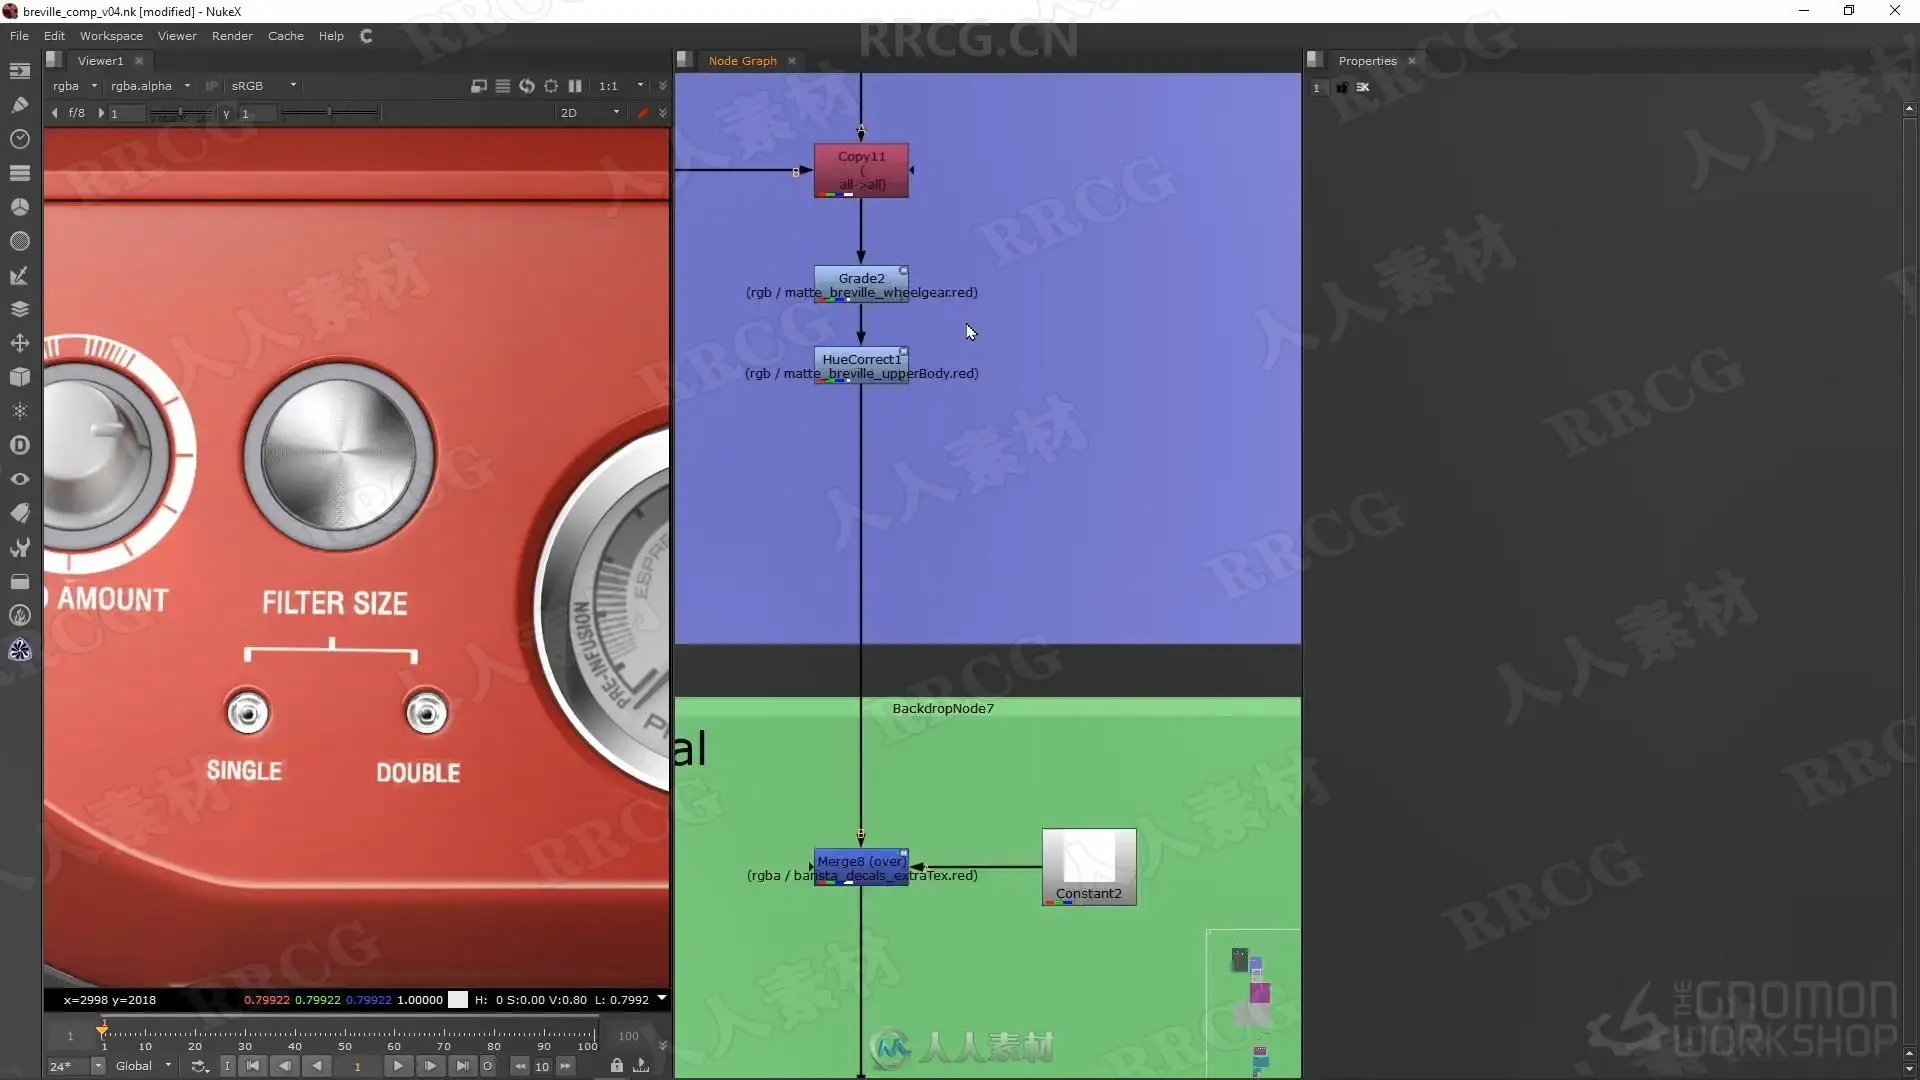The height and width of the screenshot is (1080, 1920).
Task: Click the current frame number field
Action: click(x=357, y=1066)
